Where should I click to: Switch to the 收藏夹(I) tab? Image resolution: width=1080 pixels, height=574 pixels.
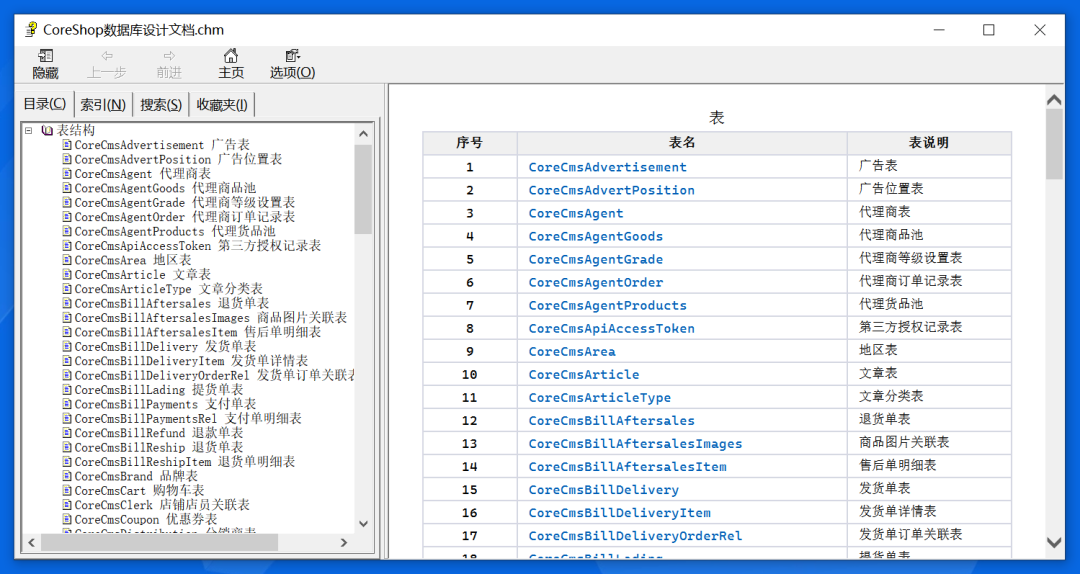pos(222,105)
